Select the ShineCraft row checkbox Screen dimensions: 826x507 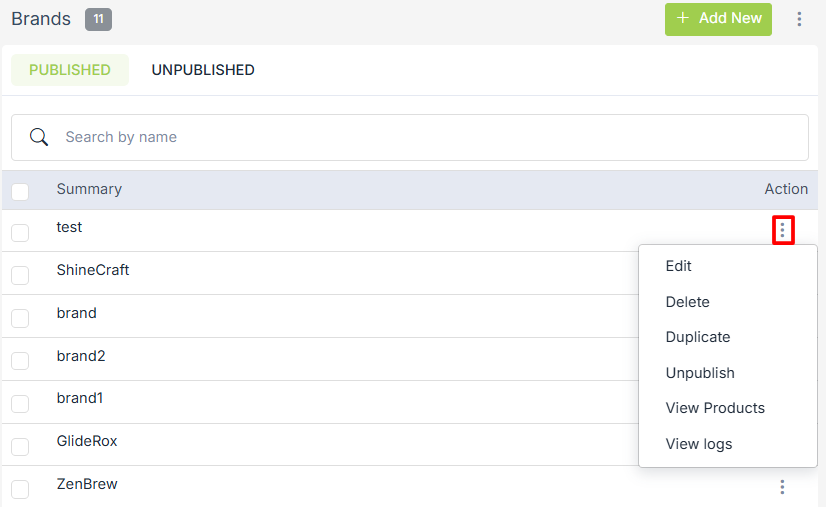pos(20,275)
